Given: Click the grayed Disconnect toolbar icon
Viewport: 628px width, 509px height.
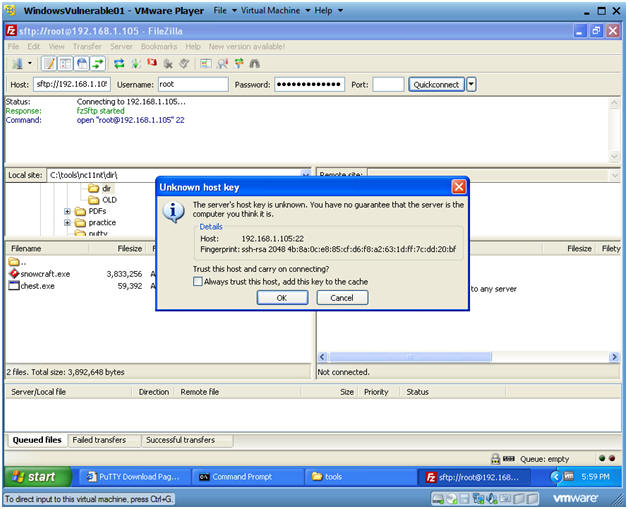Looking at the screenshot, I should pos(168,64).
